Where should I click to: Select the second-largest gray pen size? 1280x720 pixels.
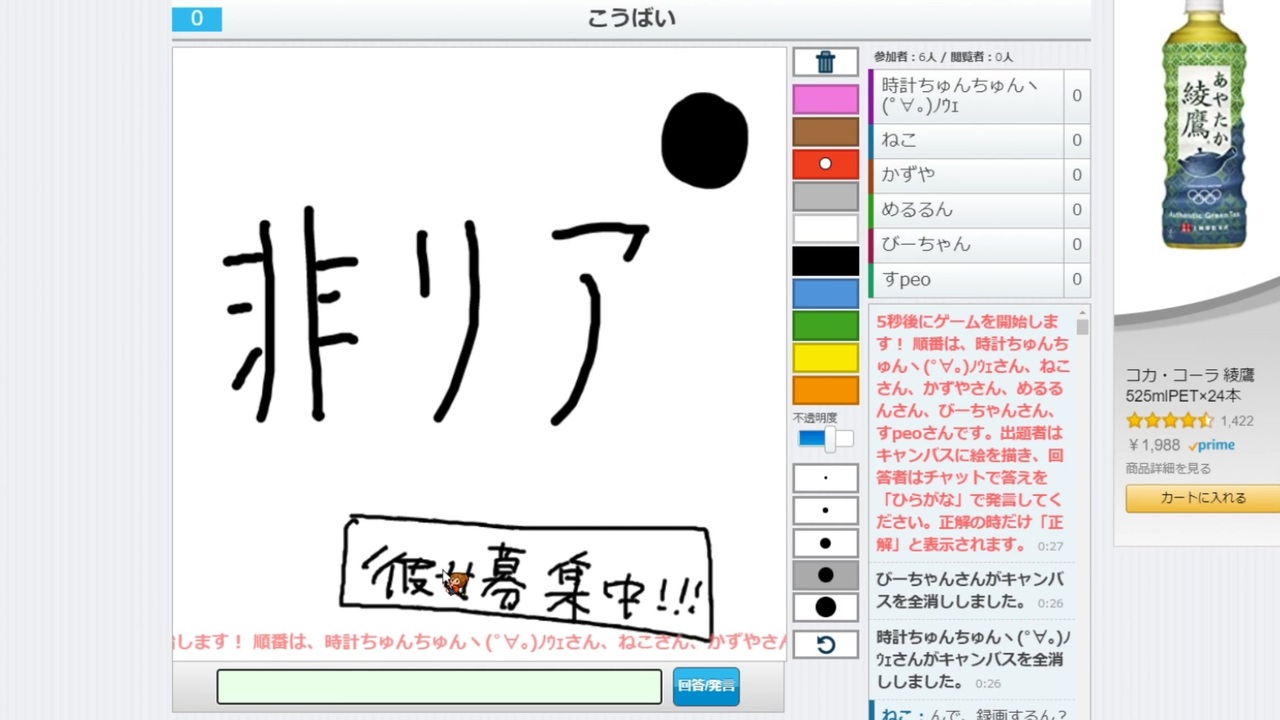point(825,575)
